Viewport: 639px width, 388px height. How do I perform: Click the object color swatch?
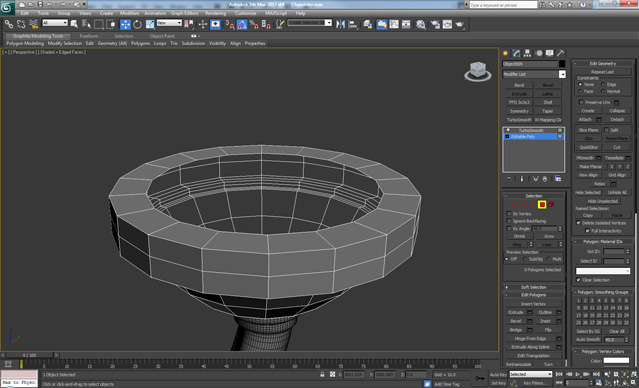[x=562, y=64]
